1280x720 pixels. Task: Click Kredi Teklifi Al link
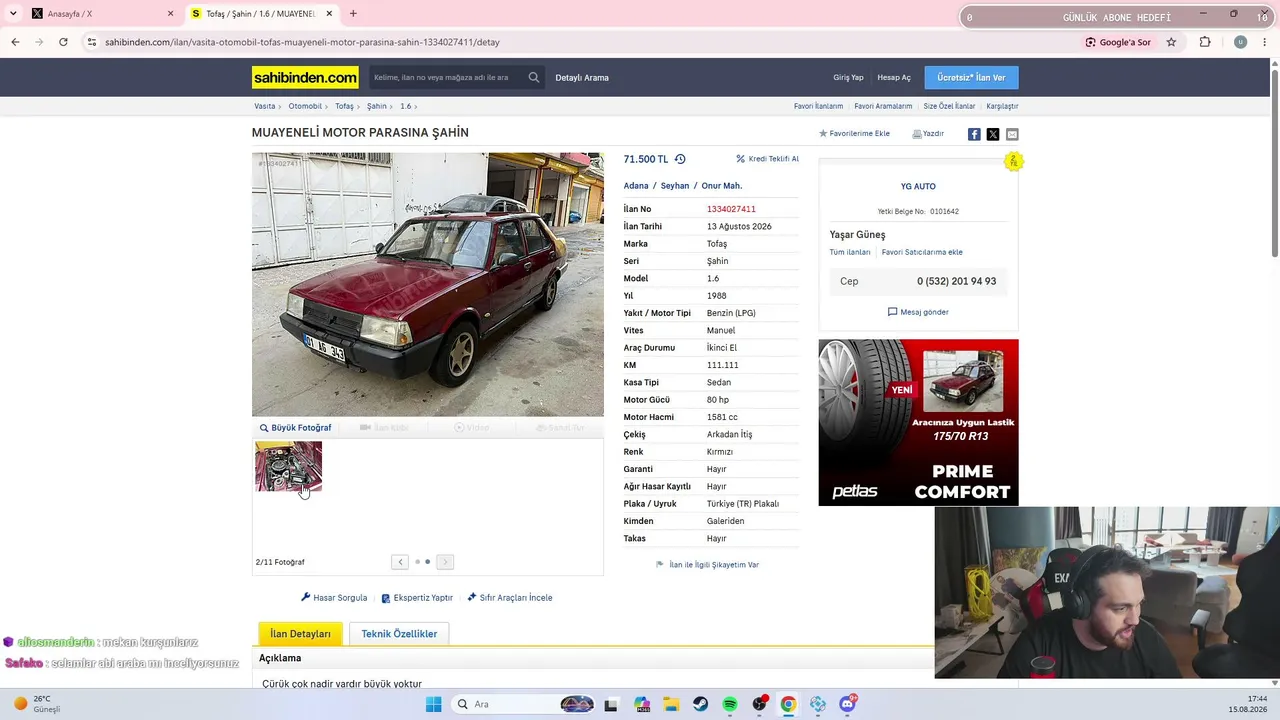pos(767,159)
